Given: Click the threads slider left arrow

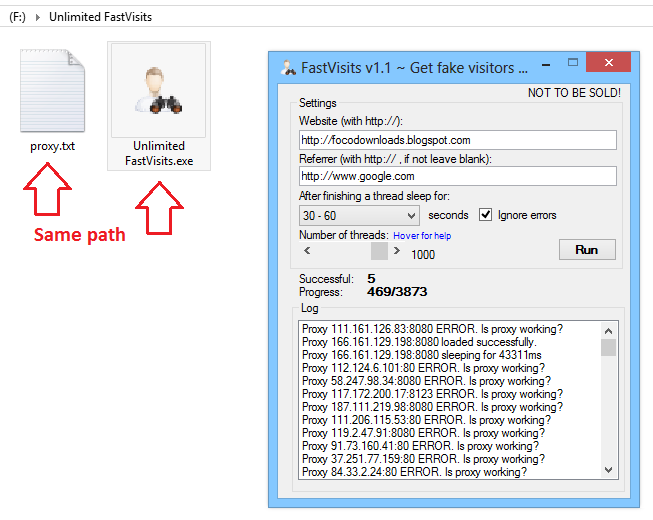Looking at the screenshot, I should coord(307,251).
